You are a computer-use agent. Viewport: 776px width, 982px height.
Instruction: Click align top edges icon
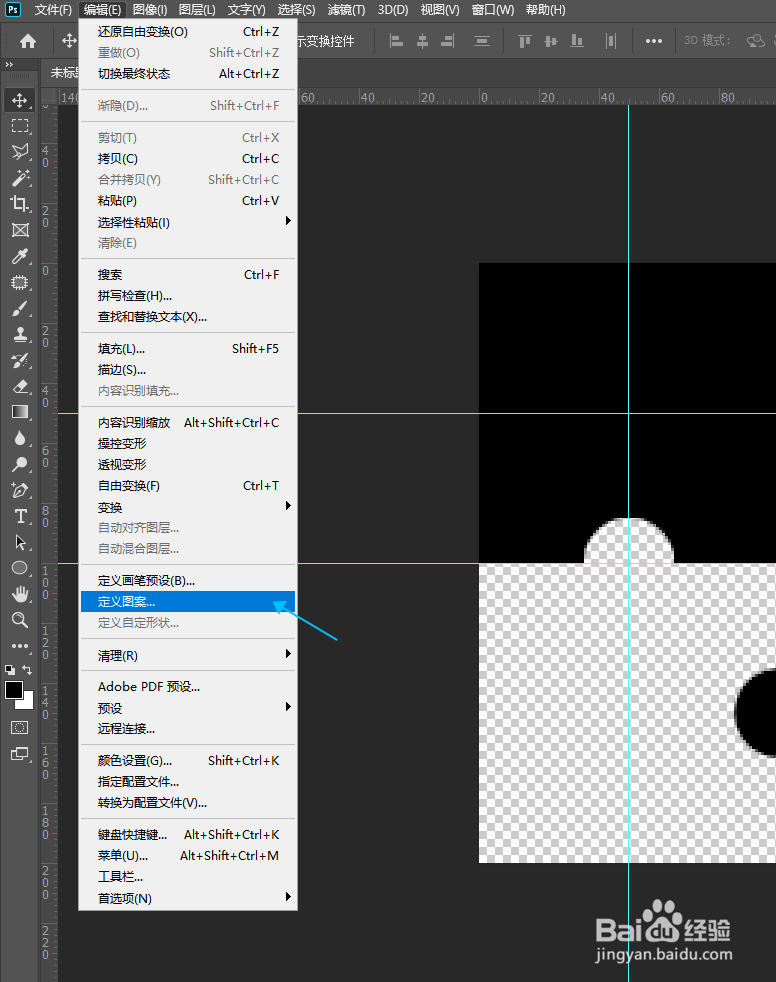tap(525, 41)
